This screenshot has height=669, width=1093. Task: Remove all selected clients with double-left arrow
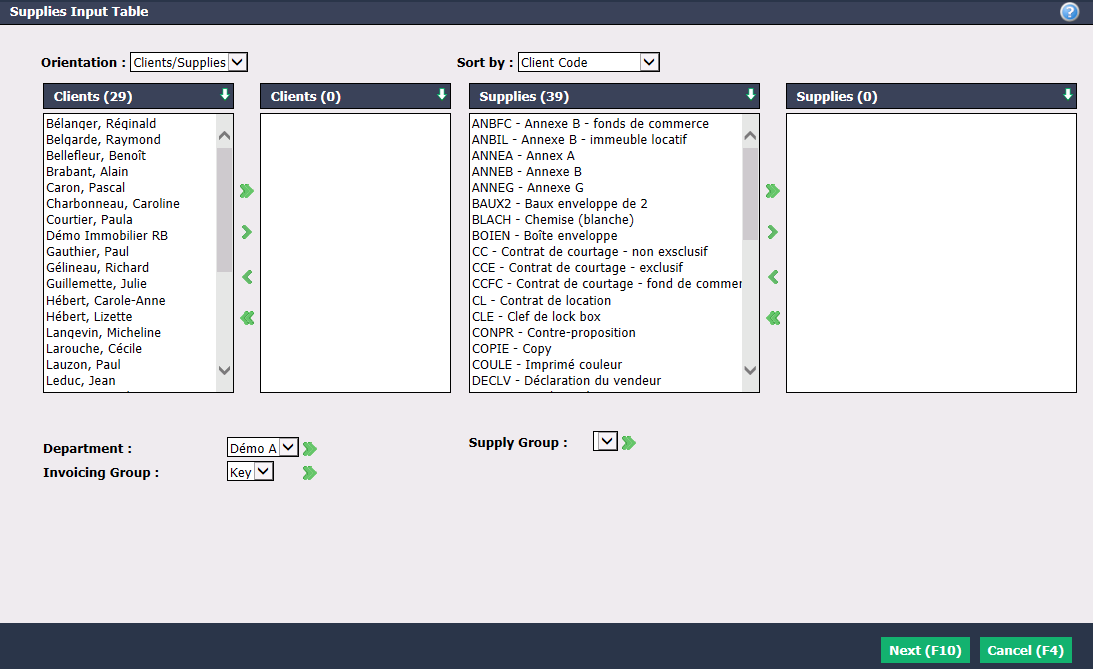[247, 318]
